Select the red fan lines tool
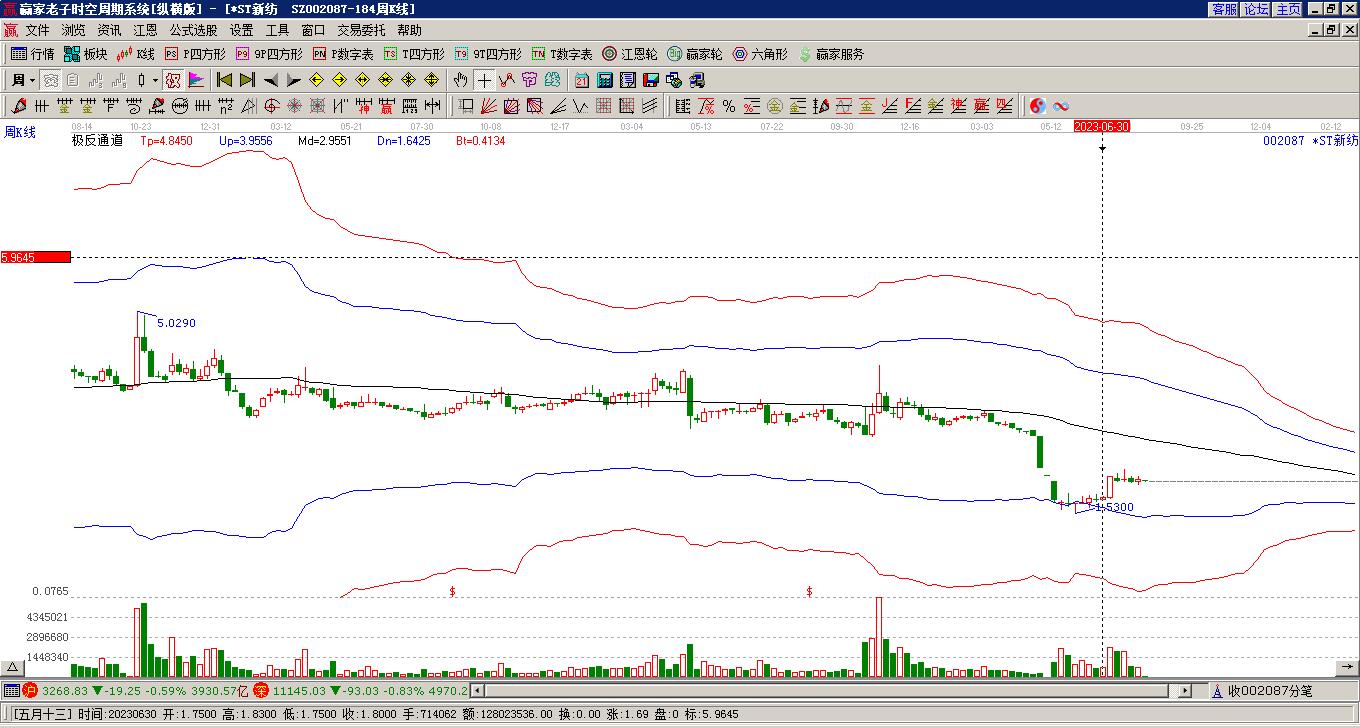Screen dimensions: 1360x728 [x=488, y=106]
